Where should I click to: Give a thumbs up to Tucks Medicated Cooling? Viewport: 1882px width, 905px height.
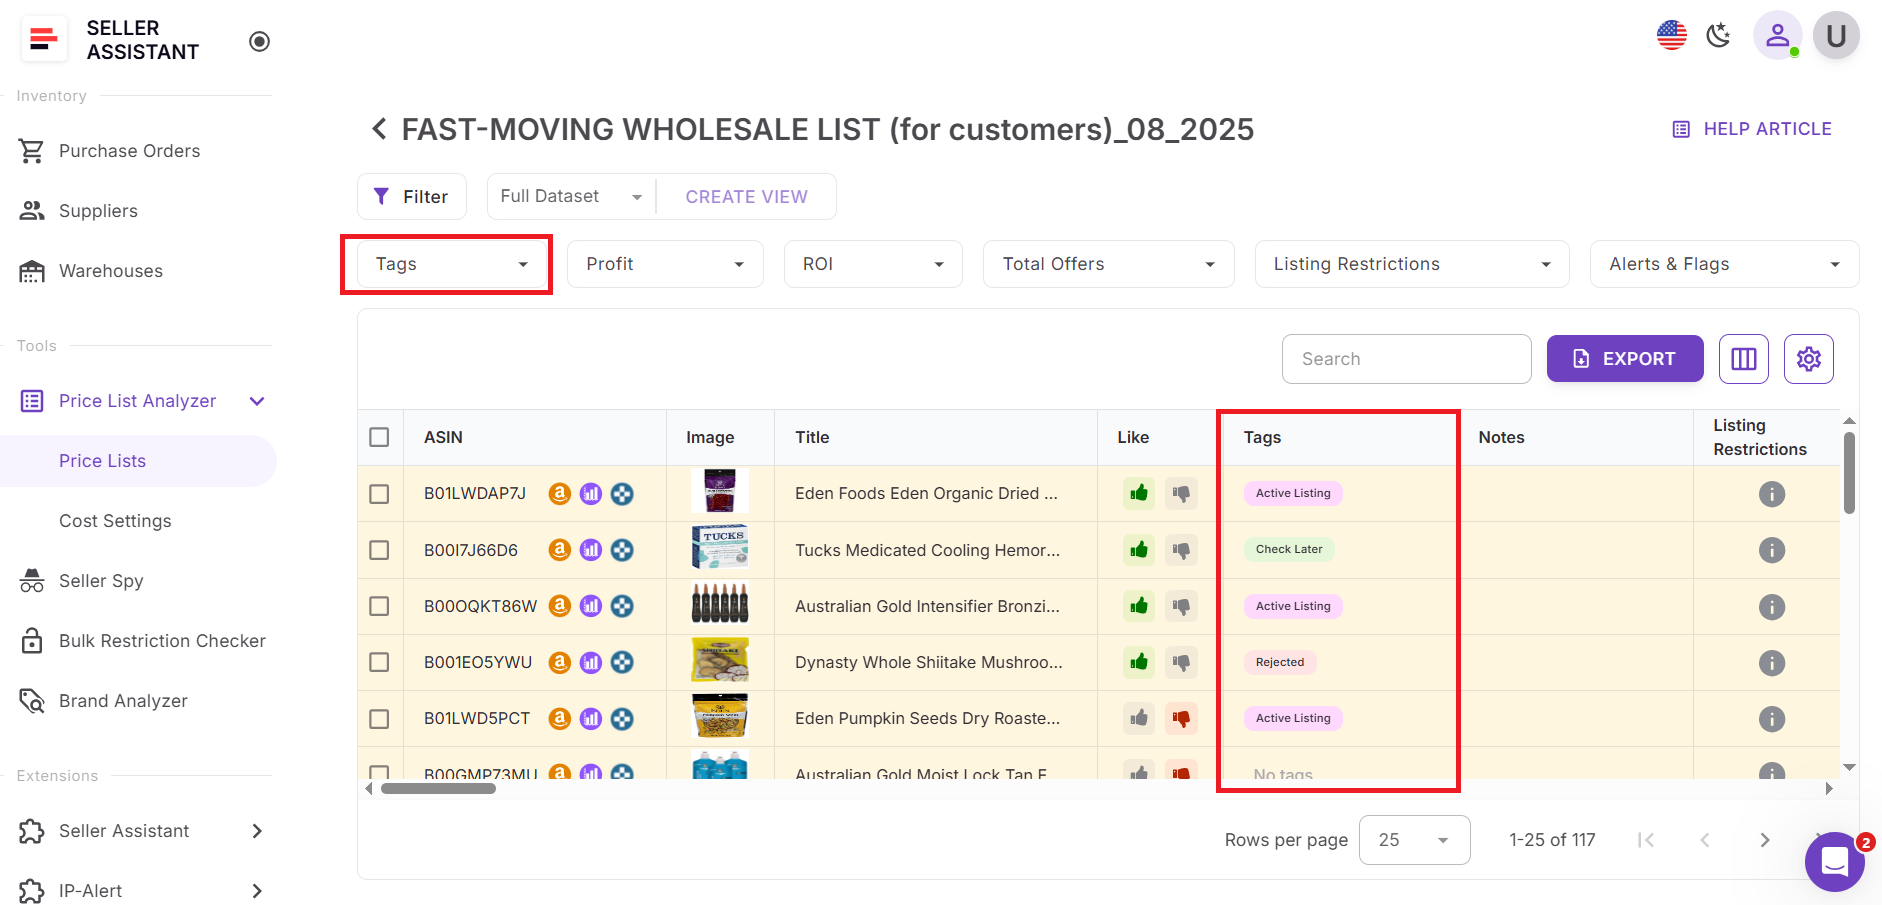1137,549
